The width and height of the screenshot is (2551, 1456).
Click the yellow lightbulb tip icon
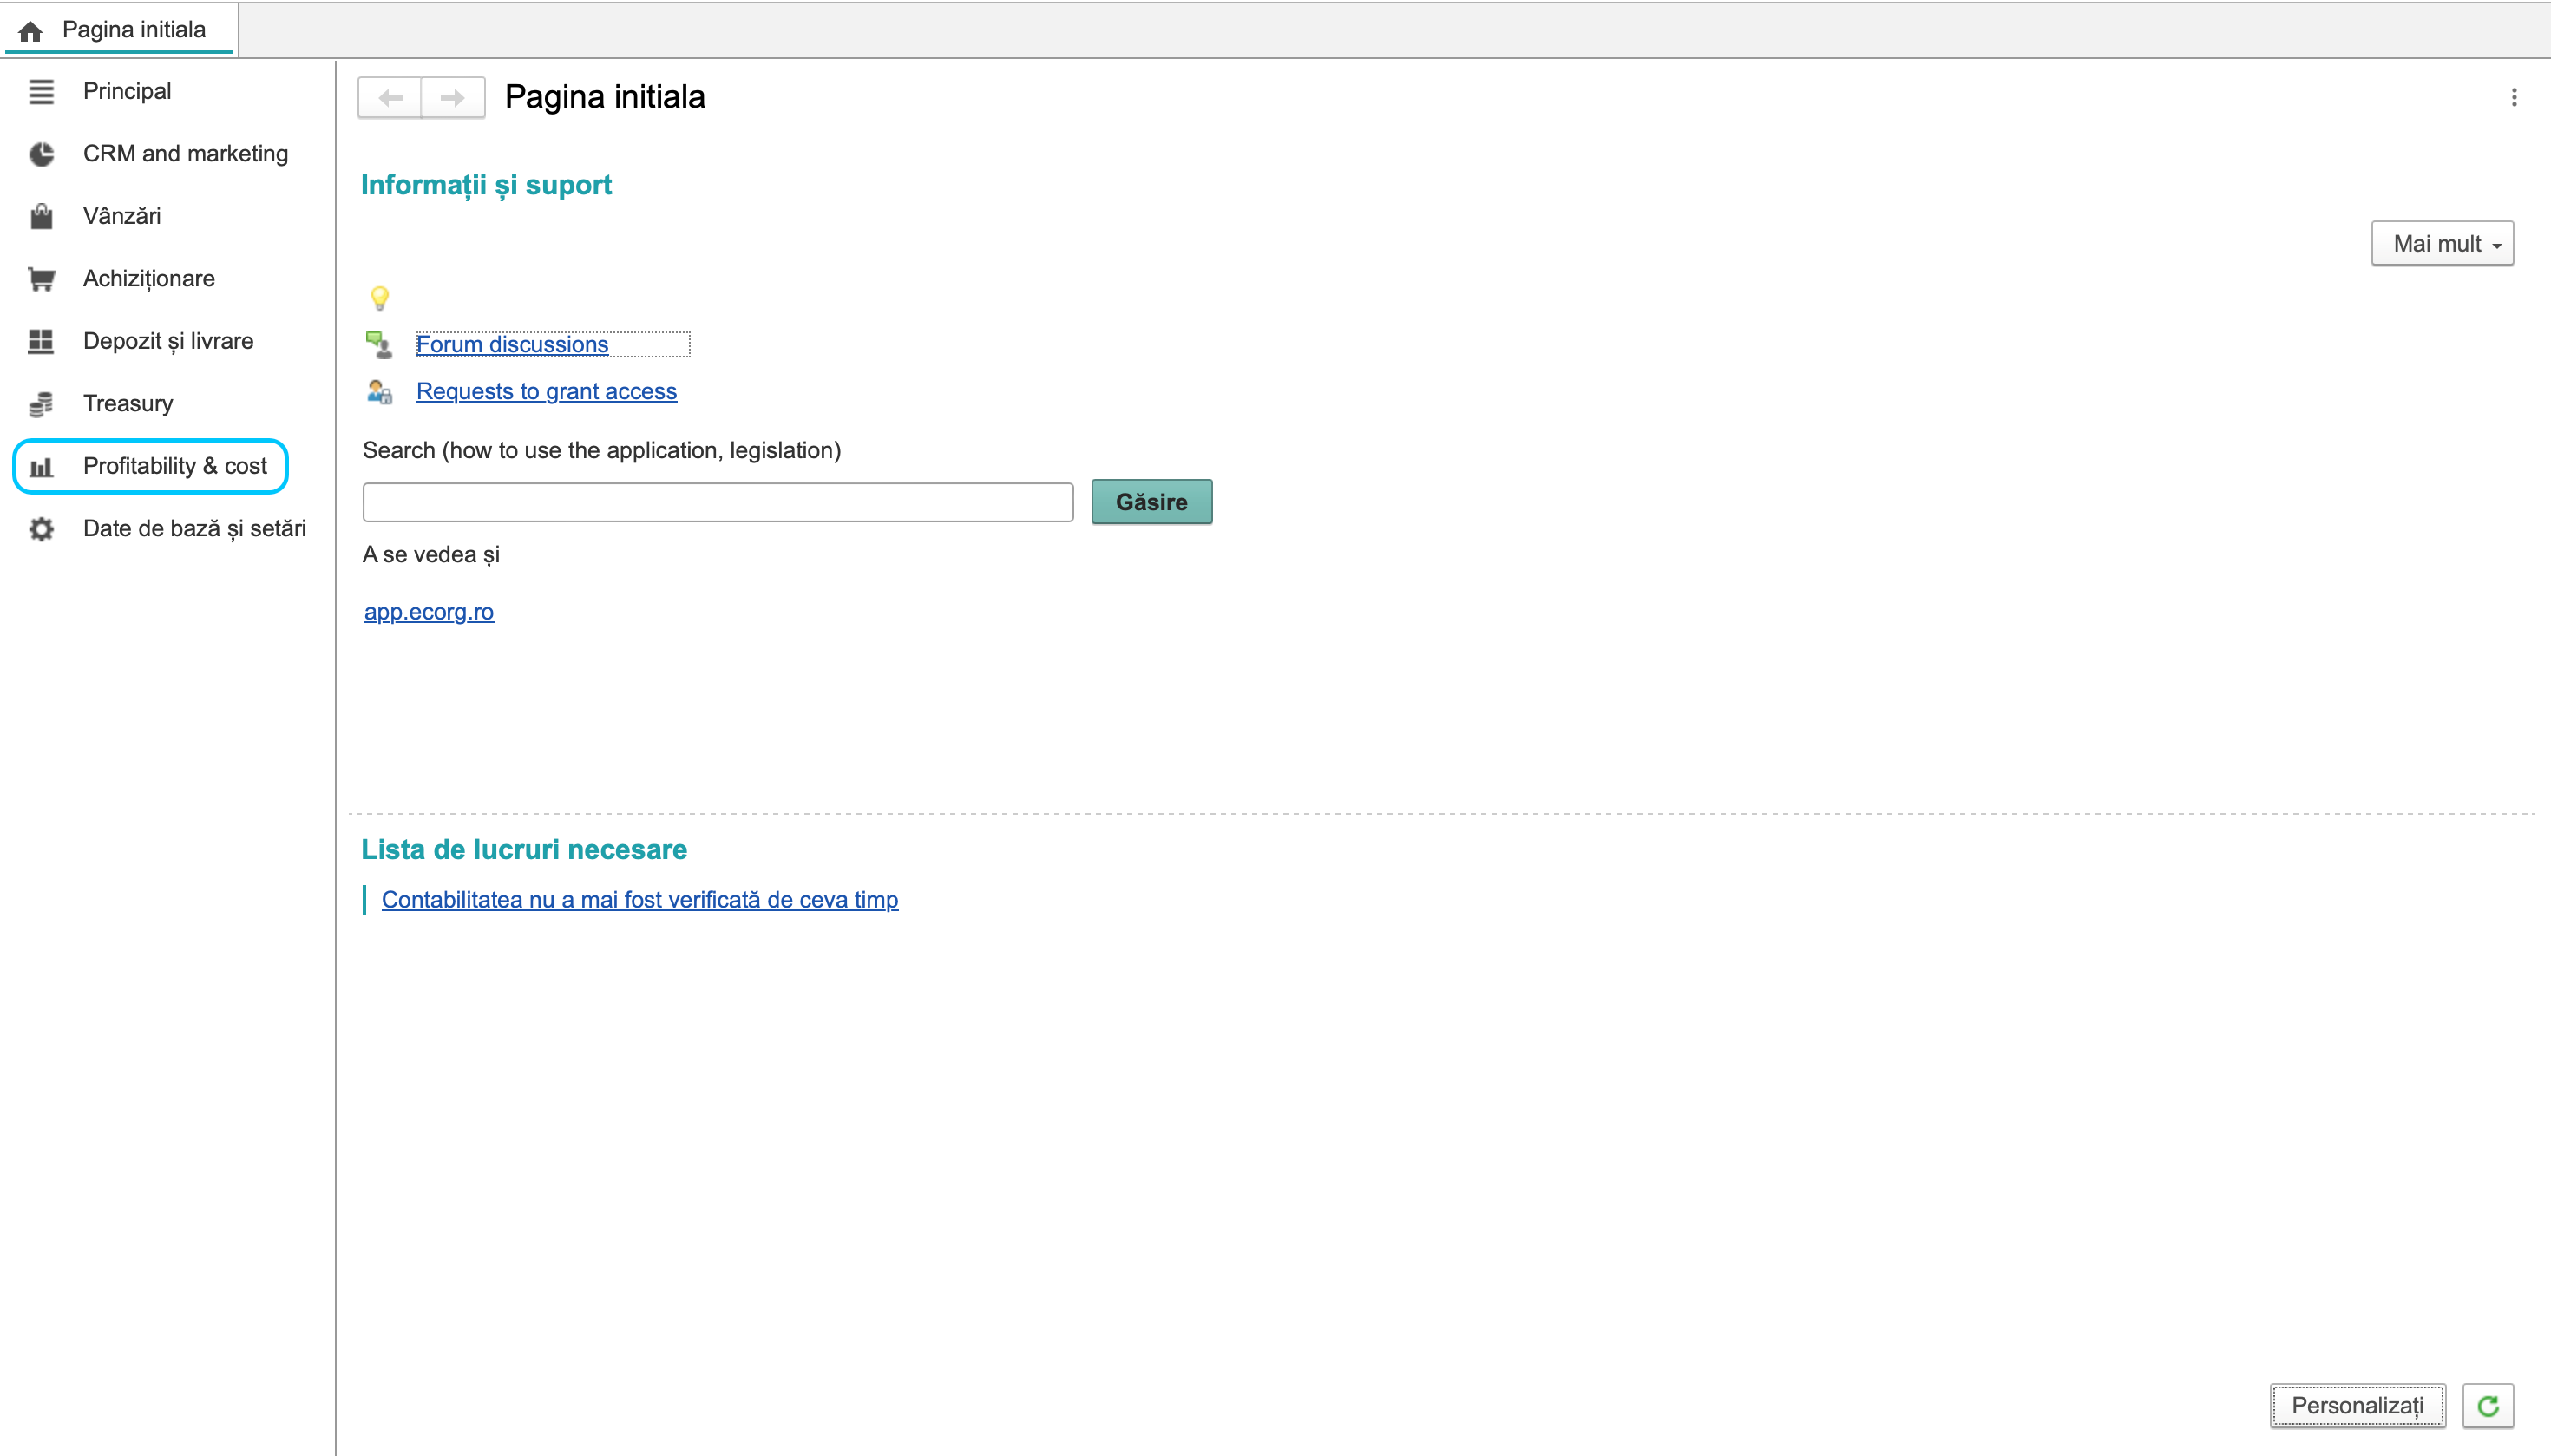click(x=380, y=298)
